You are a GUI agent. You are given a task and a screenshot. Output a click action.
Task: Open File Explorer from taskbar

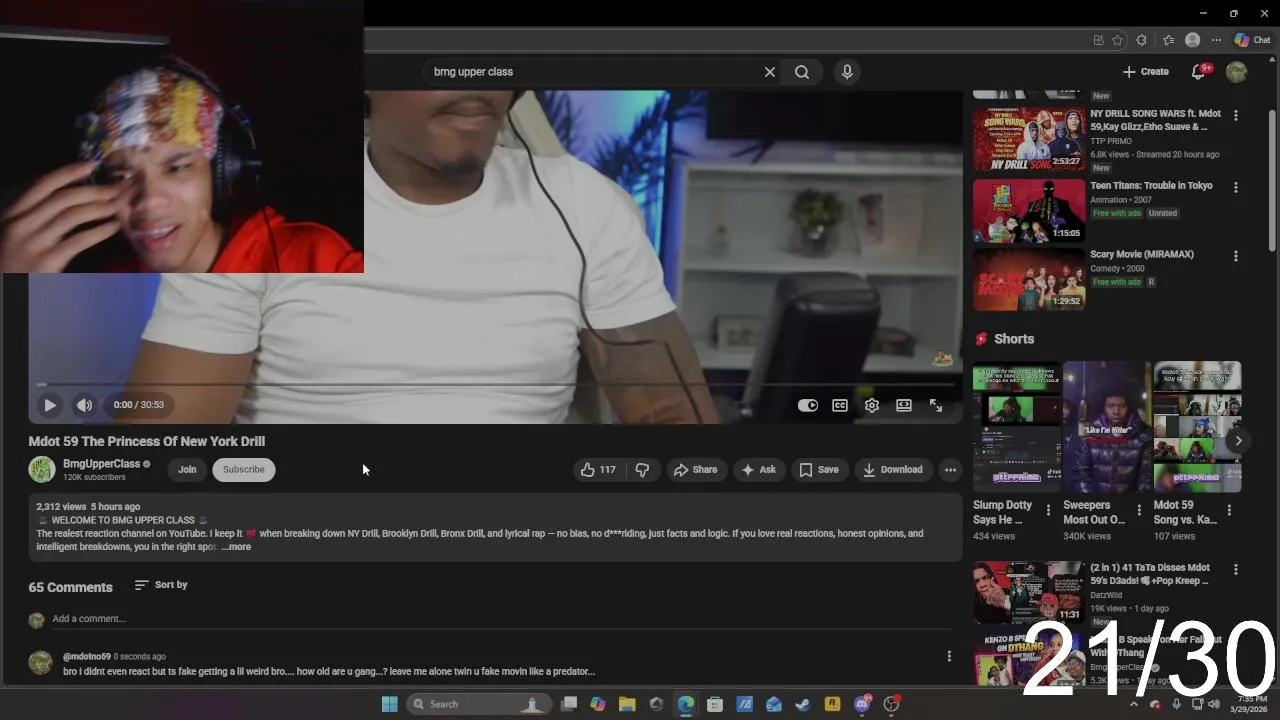tap(627, 704)
